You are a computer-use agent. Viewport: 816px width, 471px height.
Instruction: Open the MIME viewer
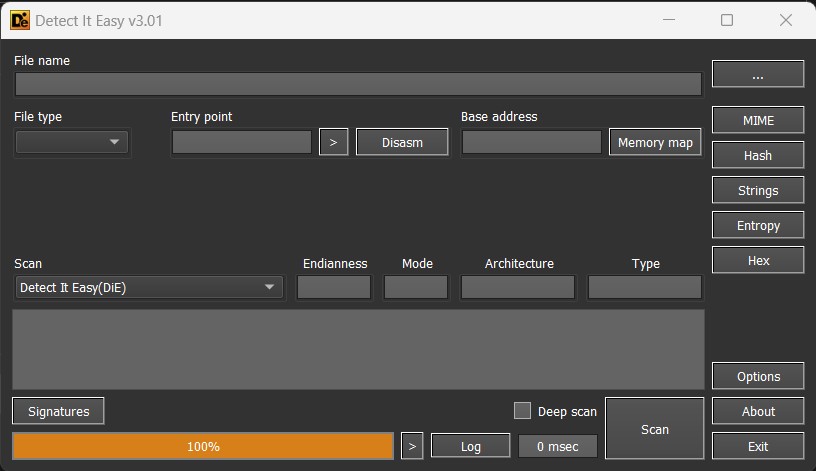[757, 120]
